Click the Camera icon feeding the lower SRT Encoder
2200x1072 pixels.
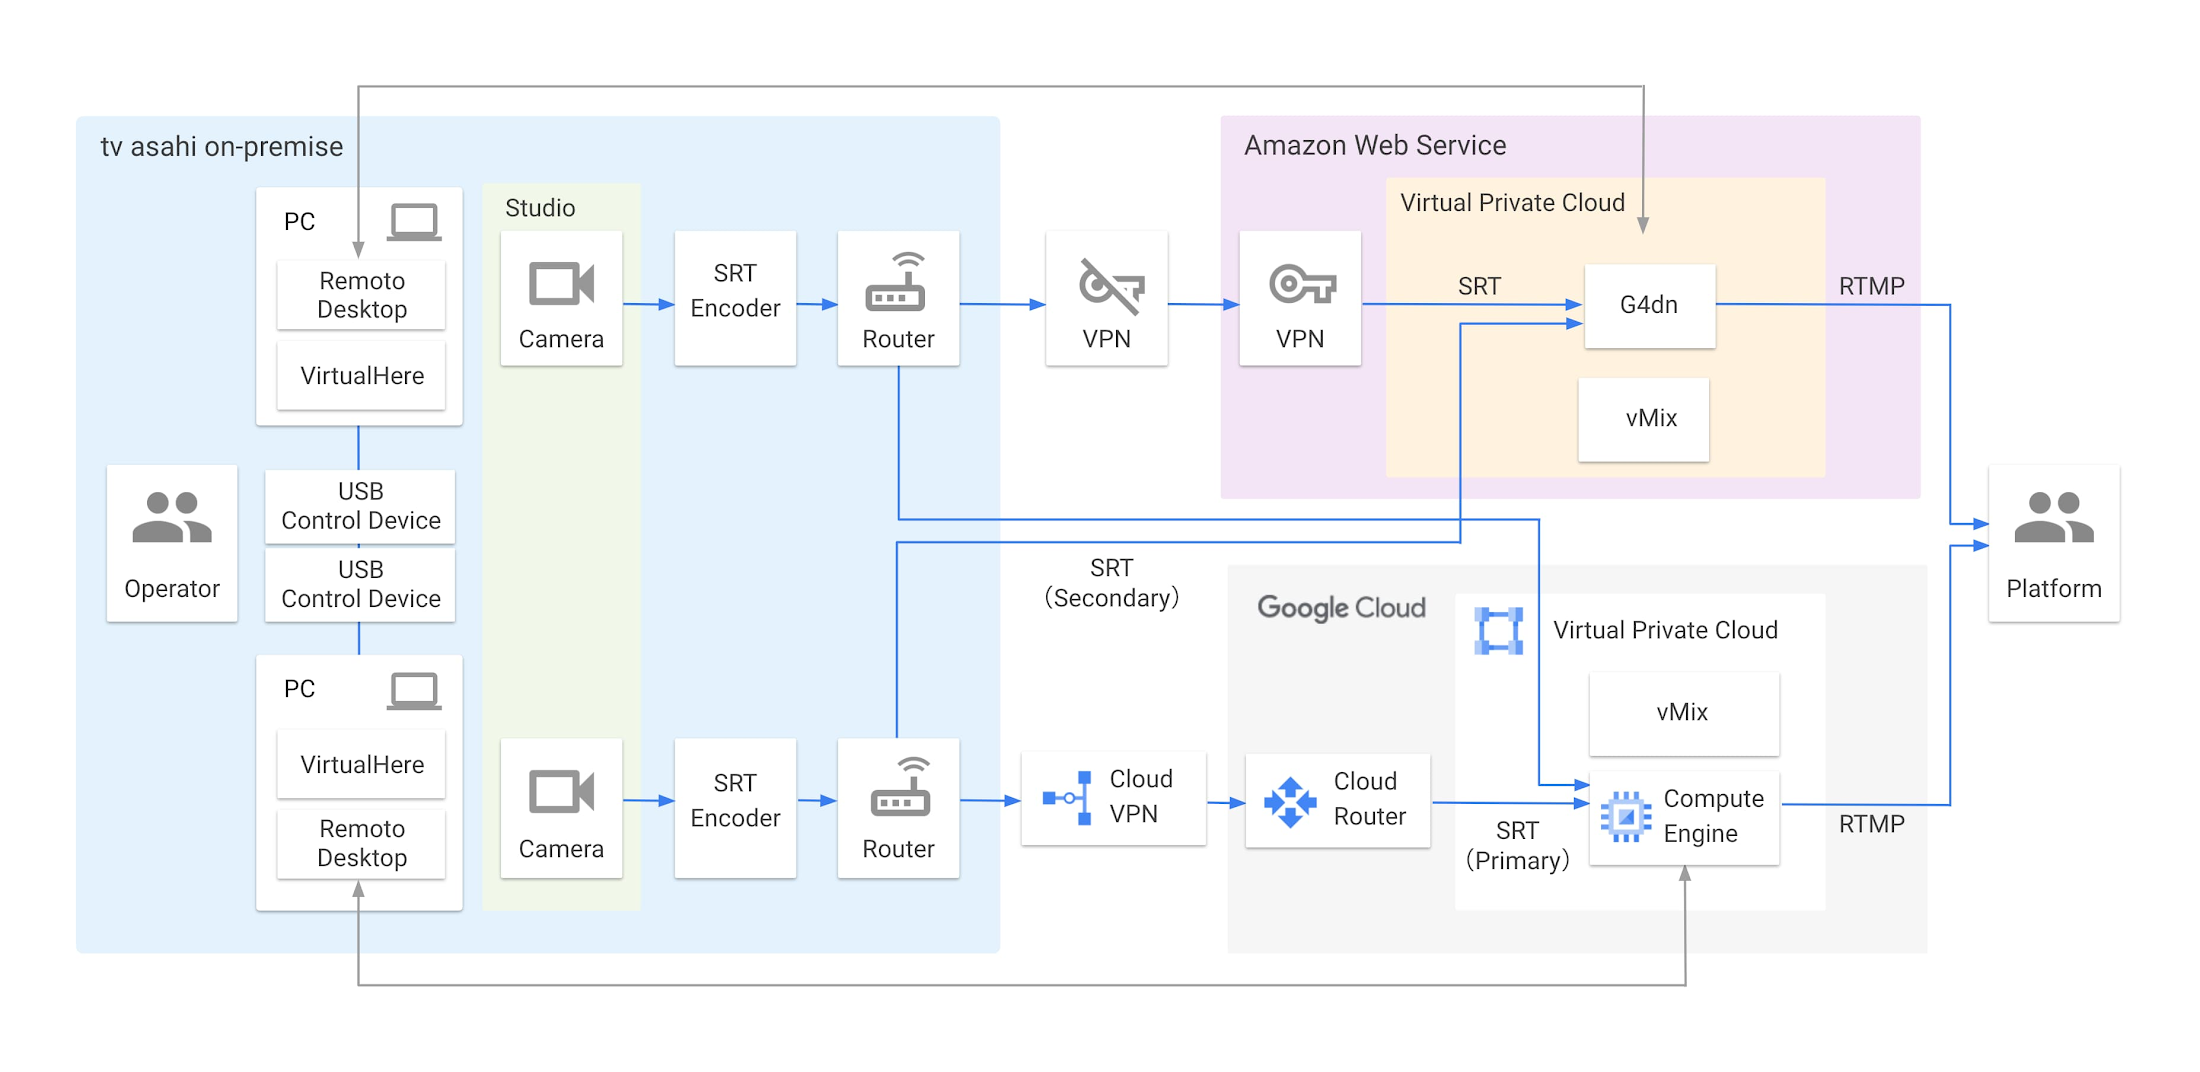[561, 793]
